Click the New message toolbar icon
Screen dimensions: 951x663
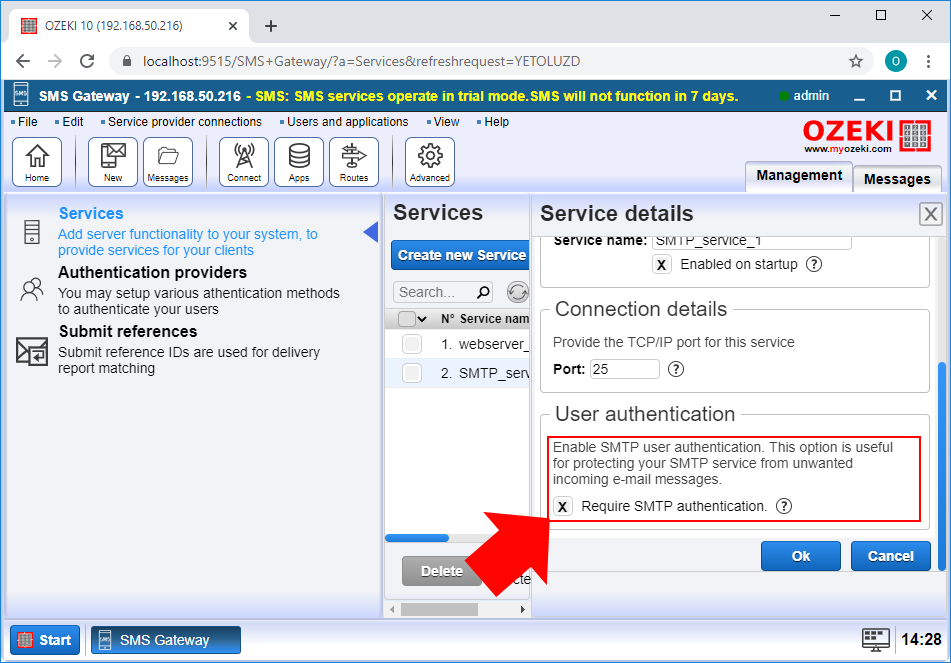113,162
